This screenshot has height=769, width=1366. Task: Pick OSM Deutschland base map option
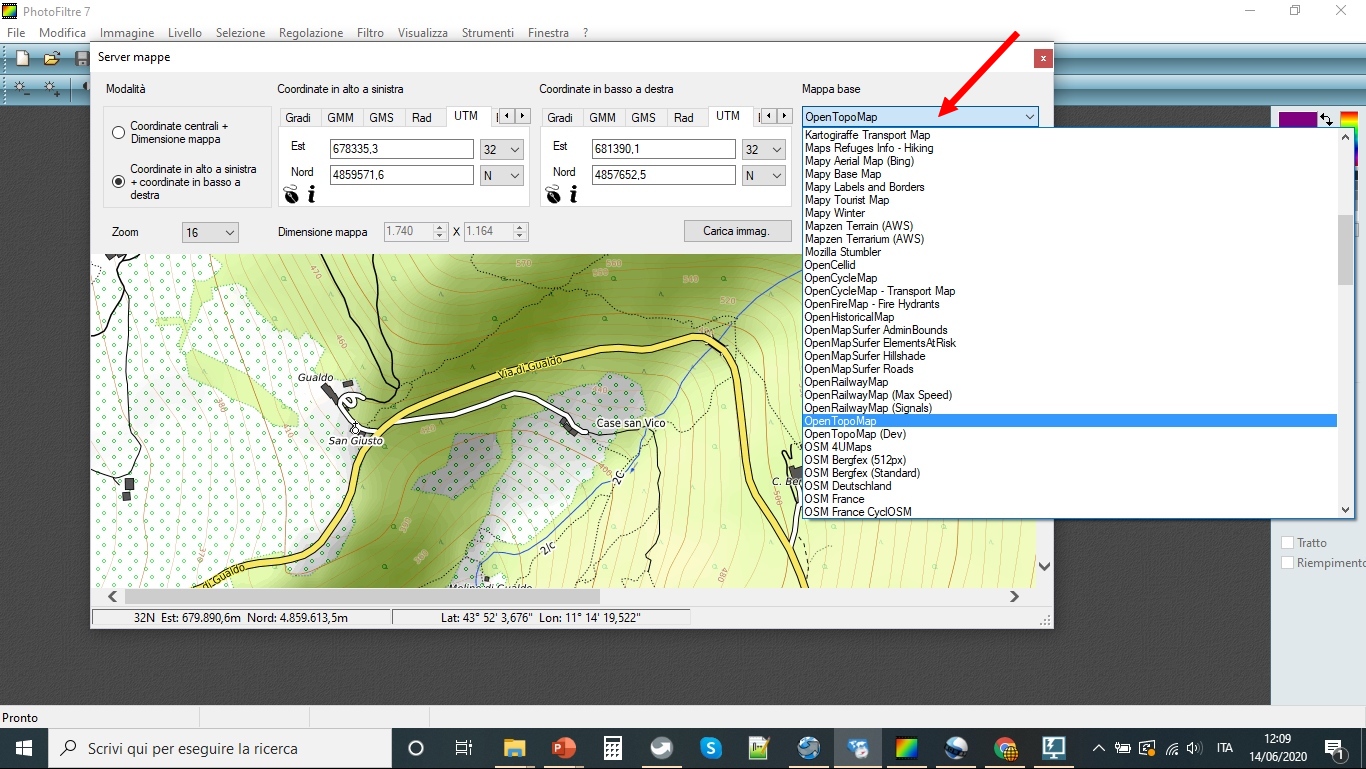click(x=847, y=486)
